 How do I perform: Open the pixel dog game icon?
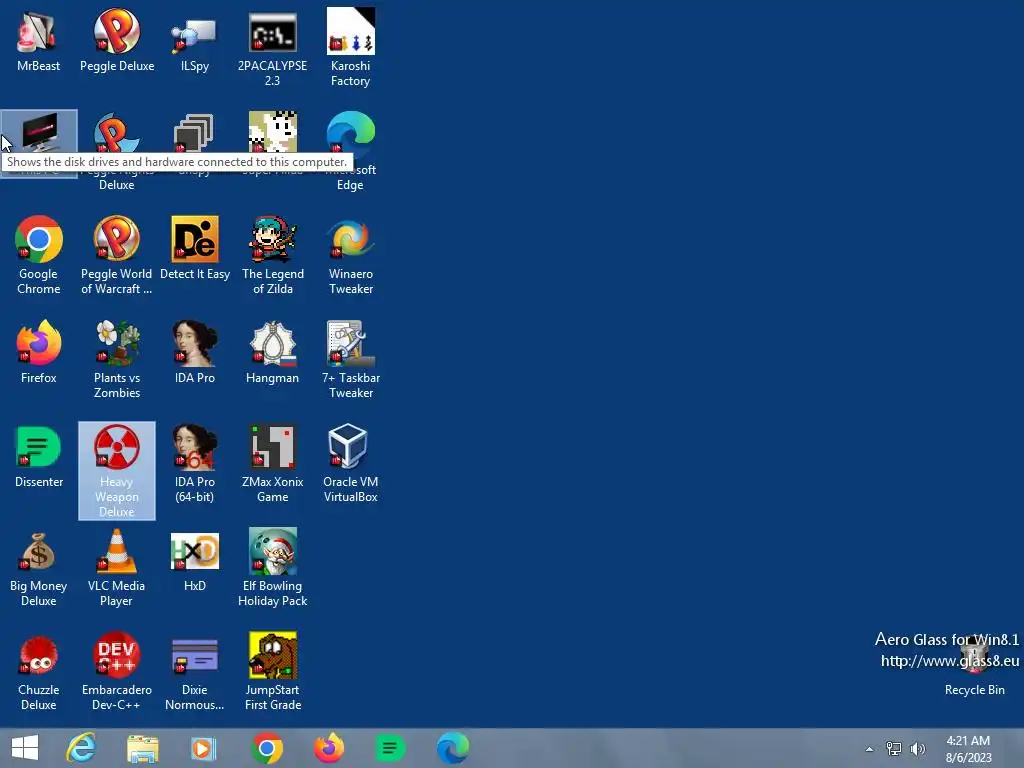(x=272, y=132)
